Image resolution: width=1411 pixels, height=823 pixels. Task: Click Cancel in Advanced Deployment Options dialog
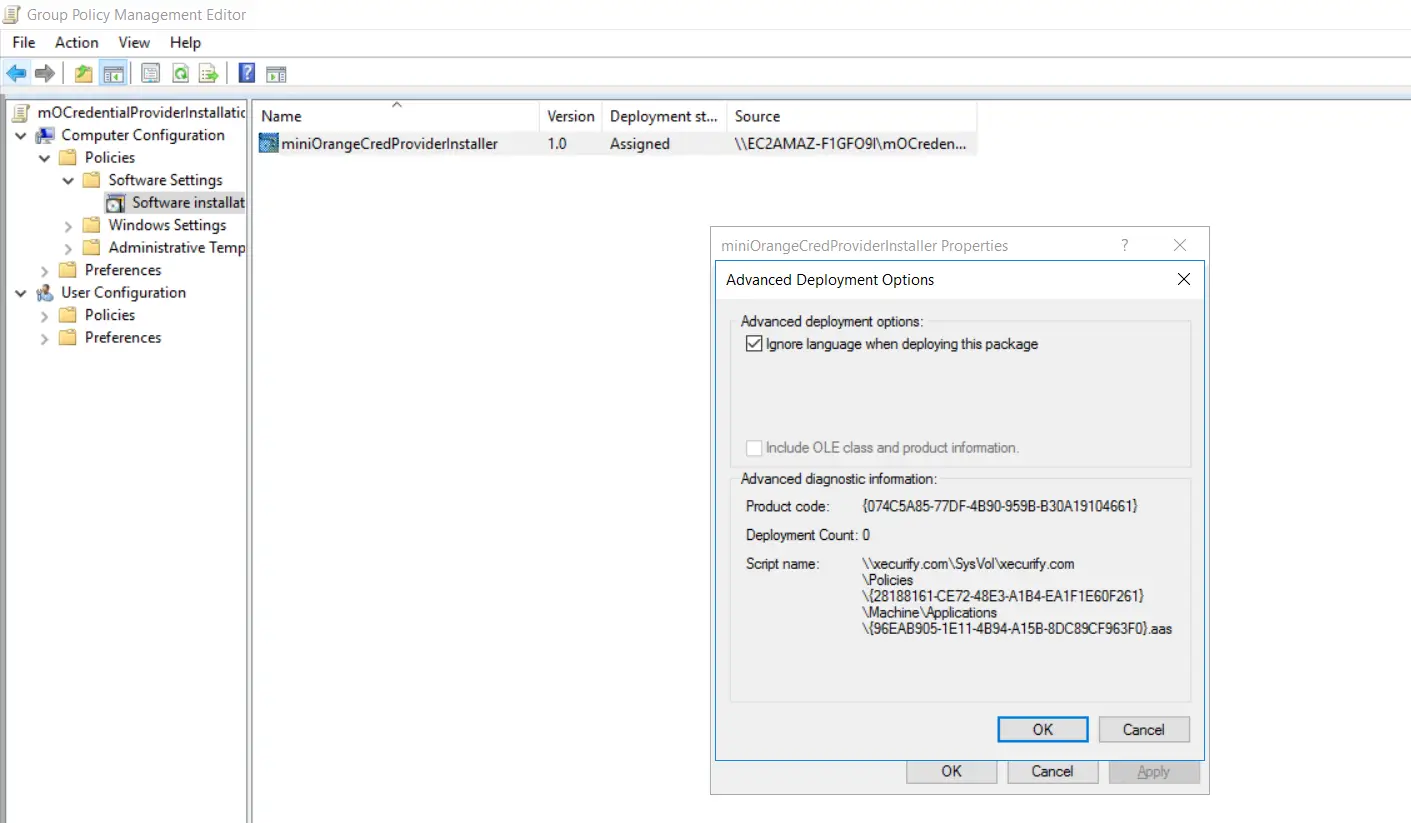1144,730
